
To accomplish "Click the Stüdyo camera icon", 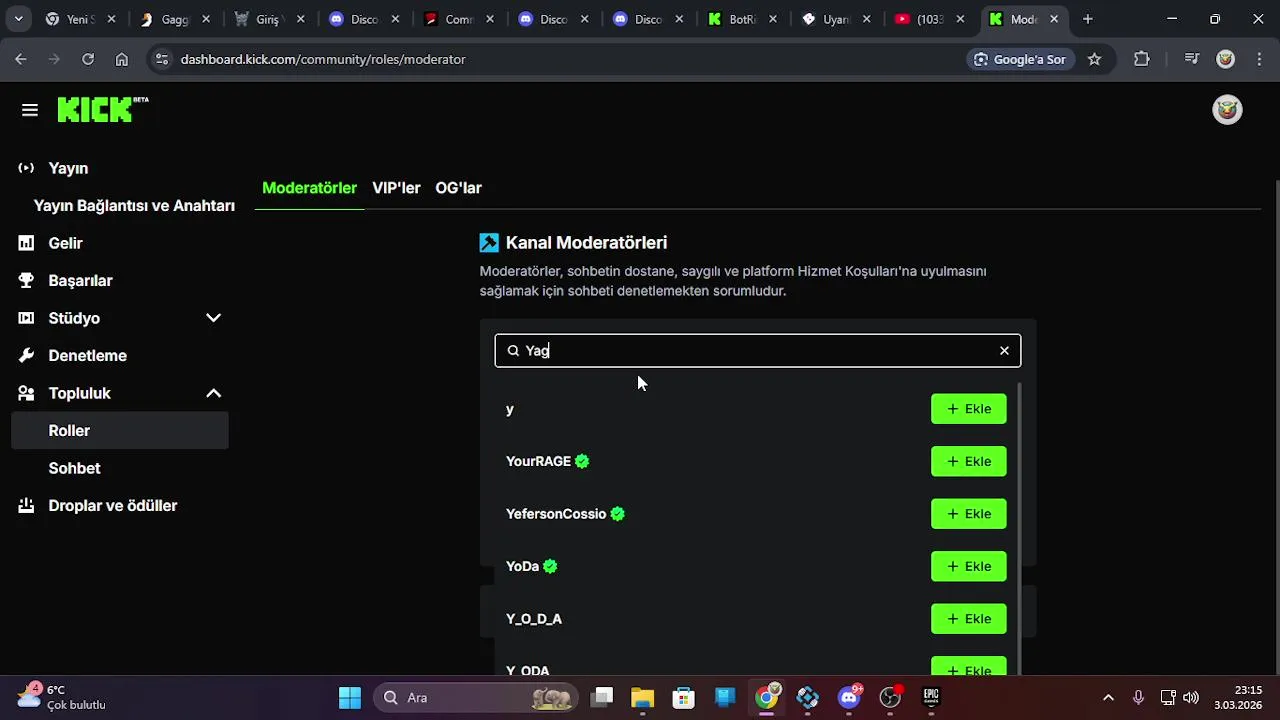I will pos(26,318).
